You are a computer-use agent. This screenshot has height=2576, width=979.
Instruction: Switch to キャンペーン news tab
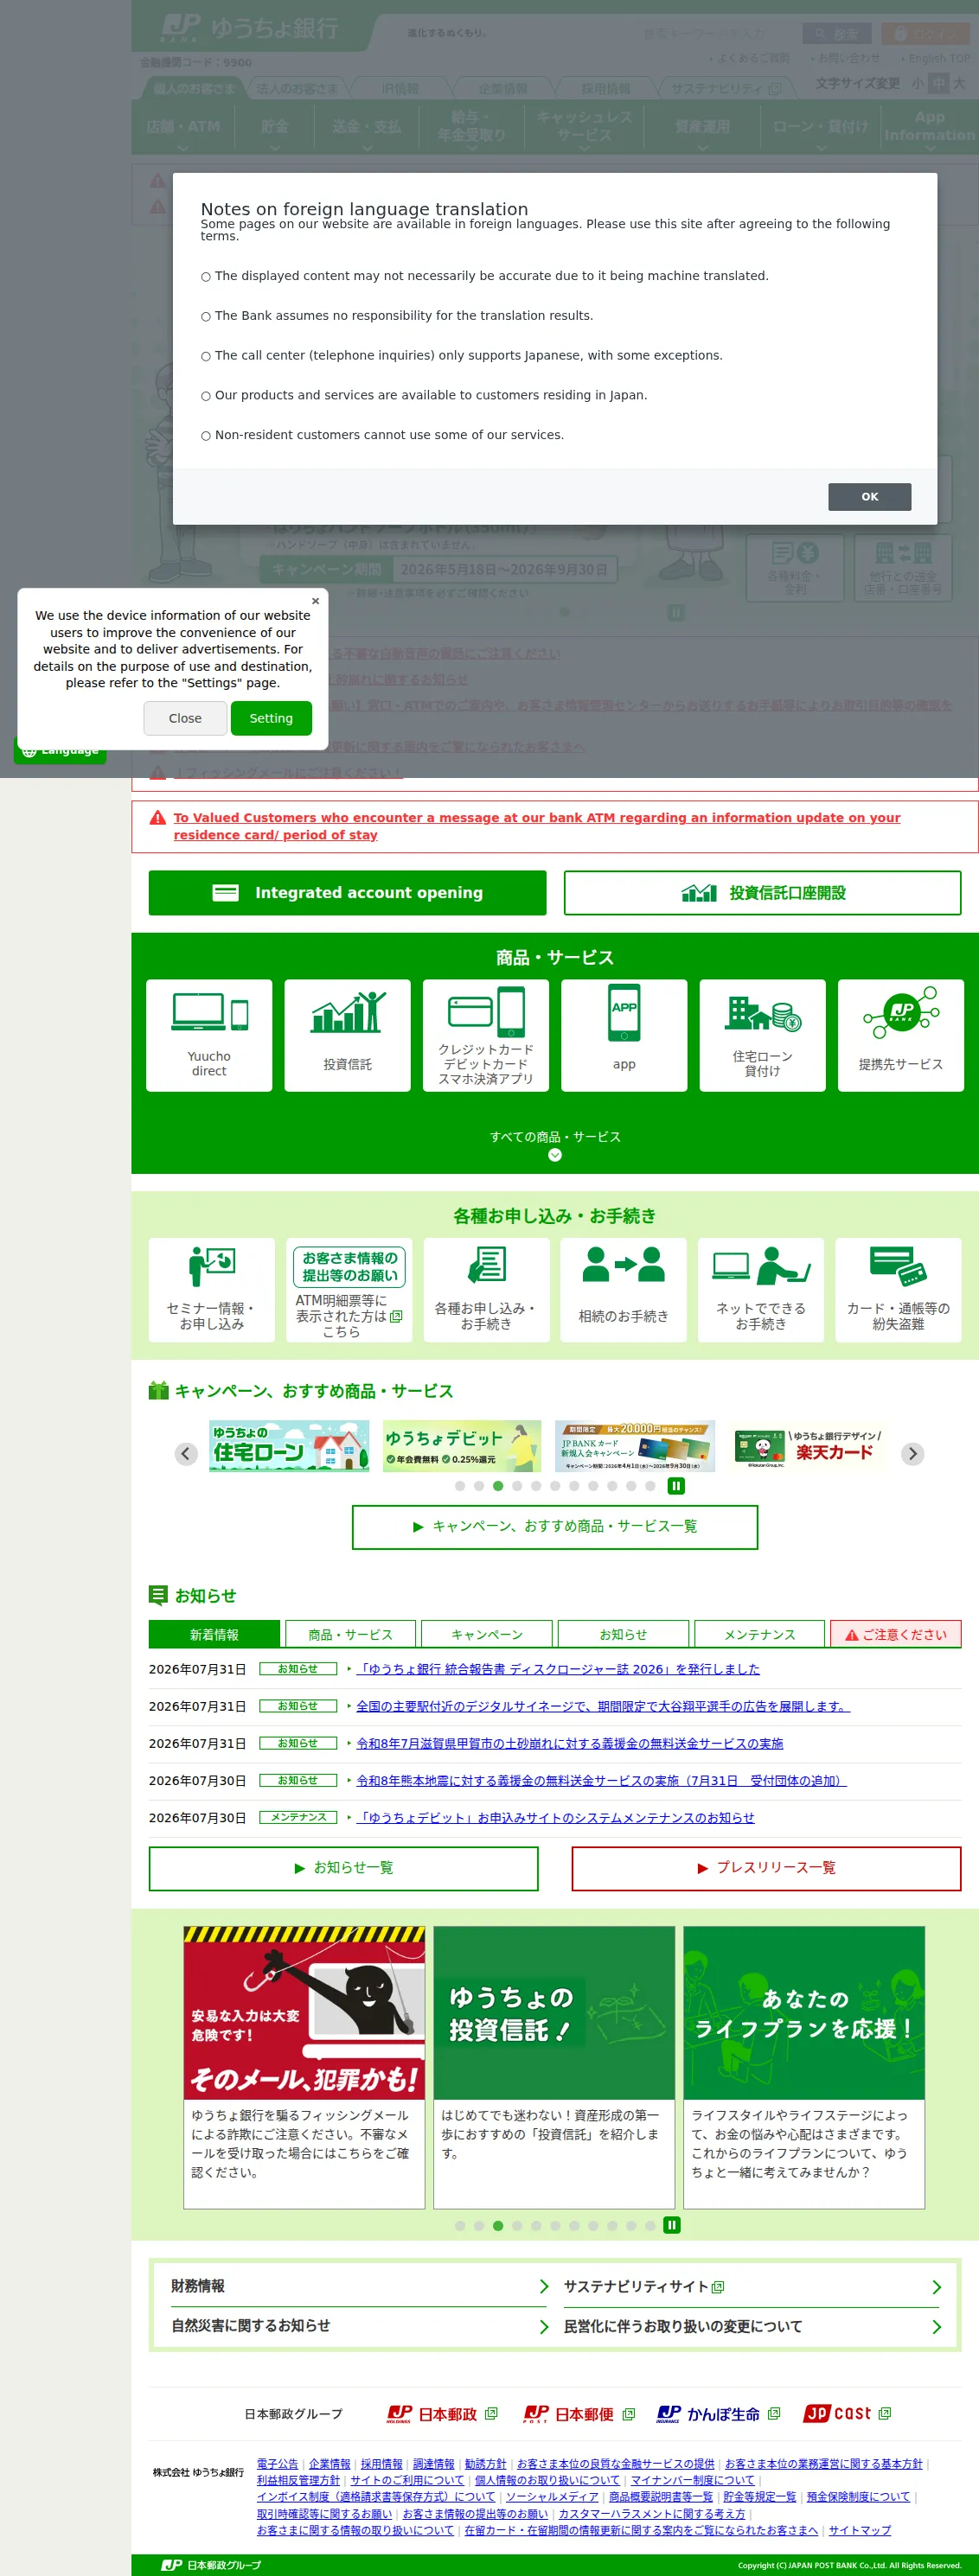487,1634
